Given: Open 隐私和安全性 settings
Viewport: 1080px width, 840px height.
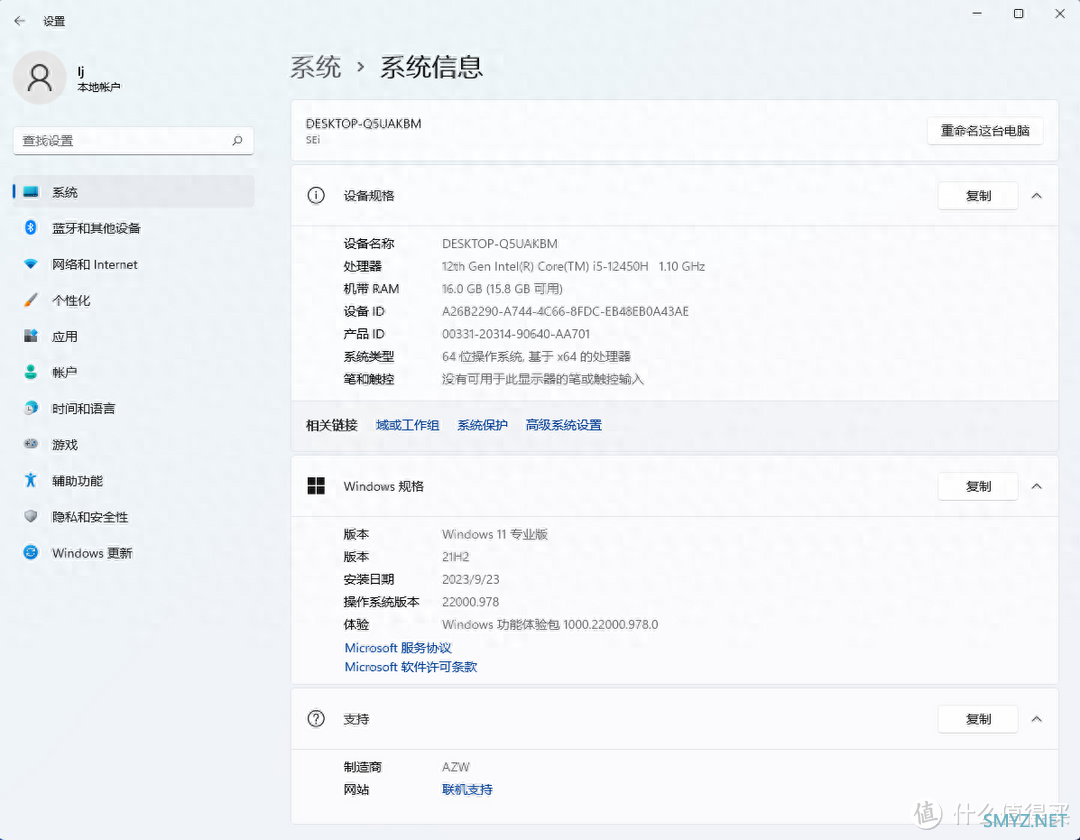Looking at the screenshot, I should pos(134,517).
